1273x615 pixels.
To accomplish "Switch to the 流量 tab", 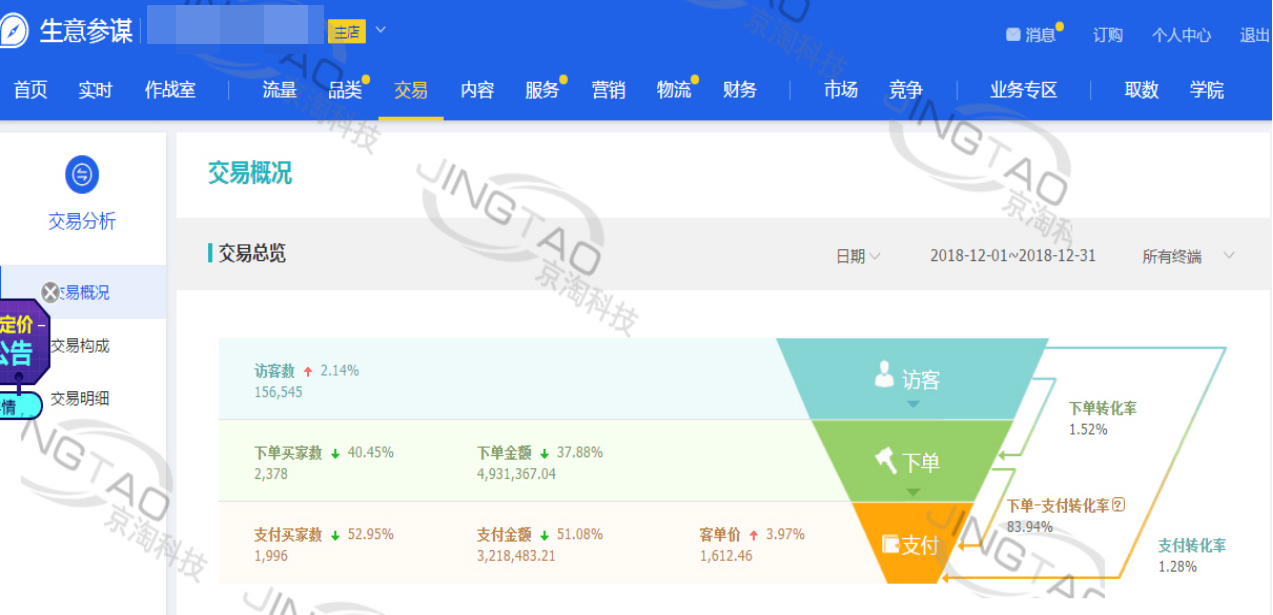I will [x=280, y=90].
